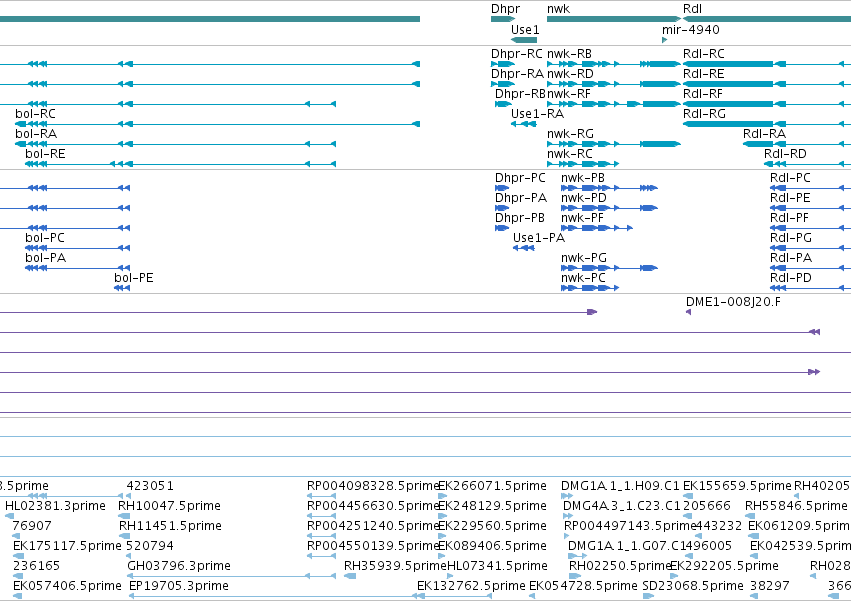
Task: Click the bol-RC transcript label
Action: pos(35,114)
